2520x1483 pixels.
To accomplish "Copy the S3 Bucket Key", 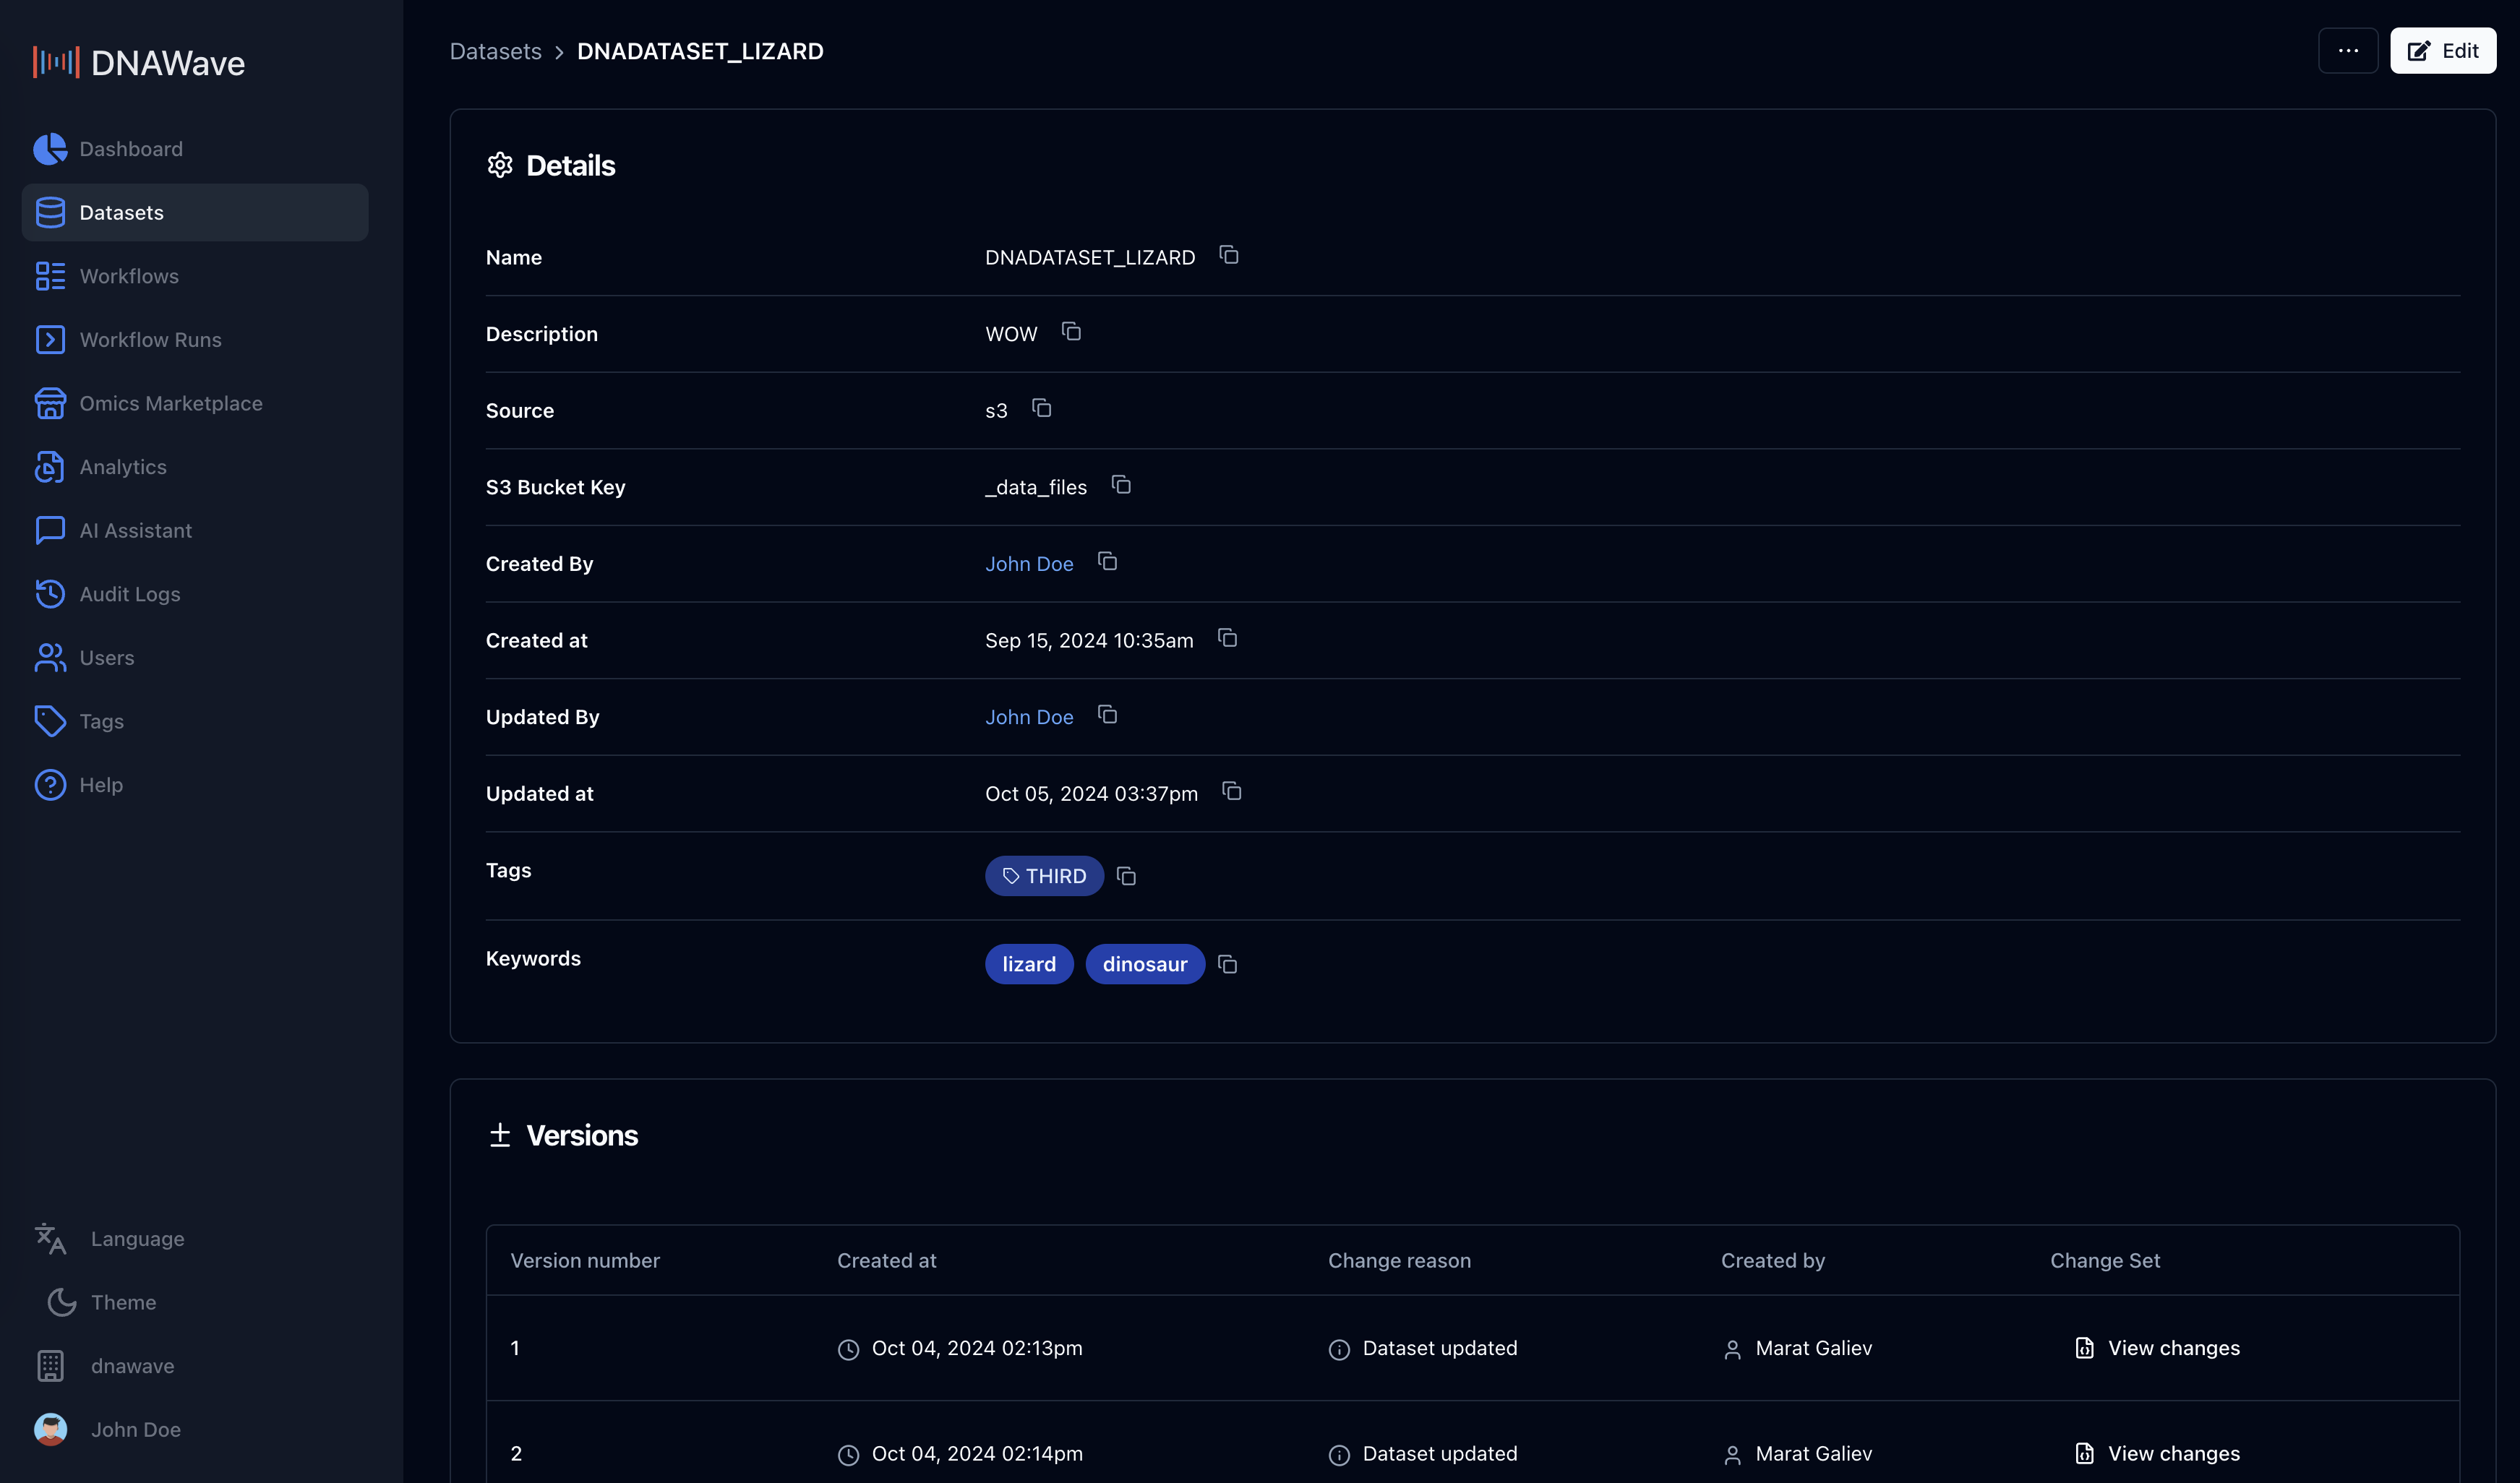I will (1121, 485).
